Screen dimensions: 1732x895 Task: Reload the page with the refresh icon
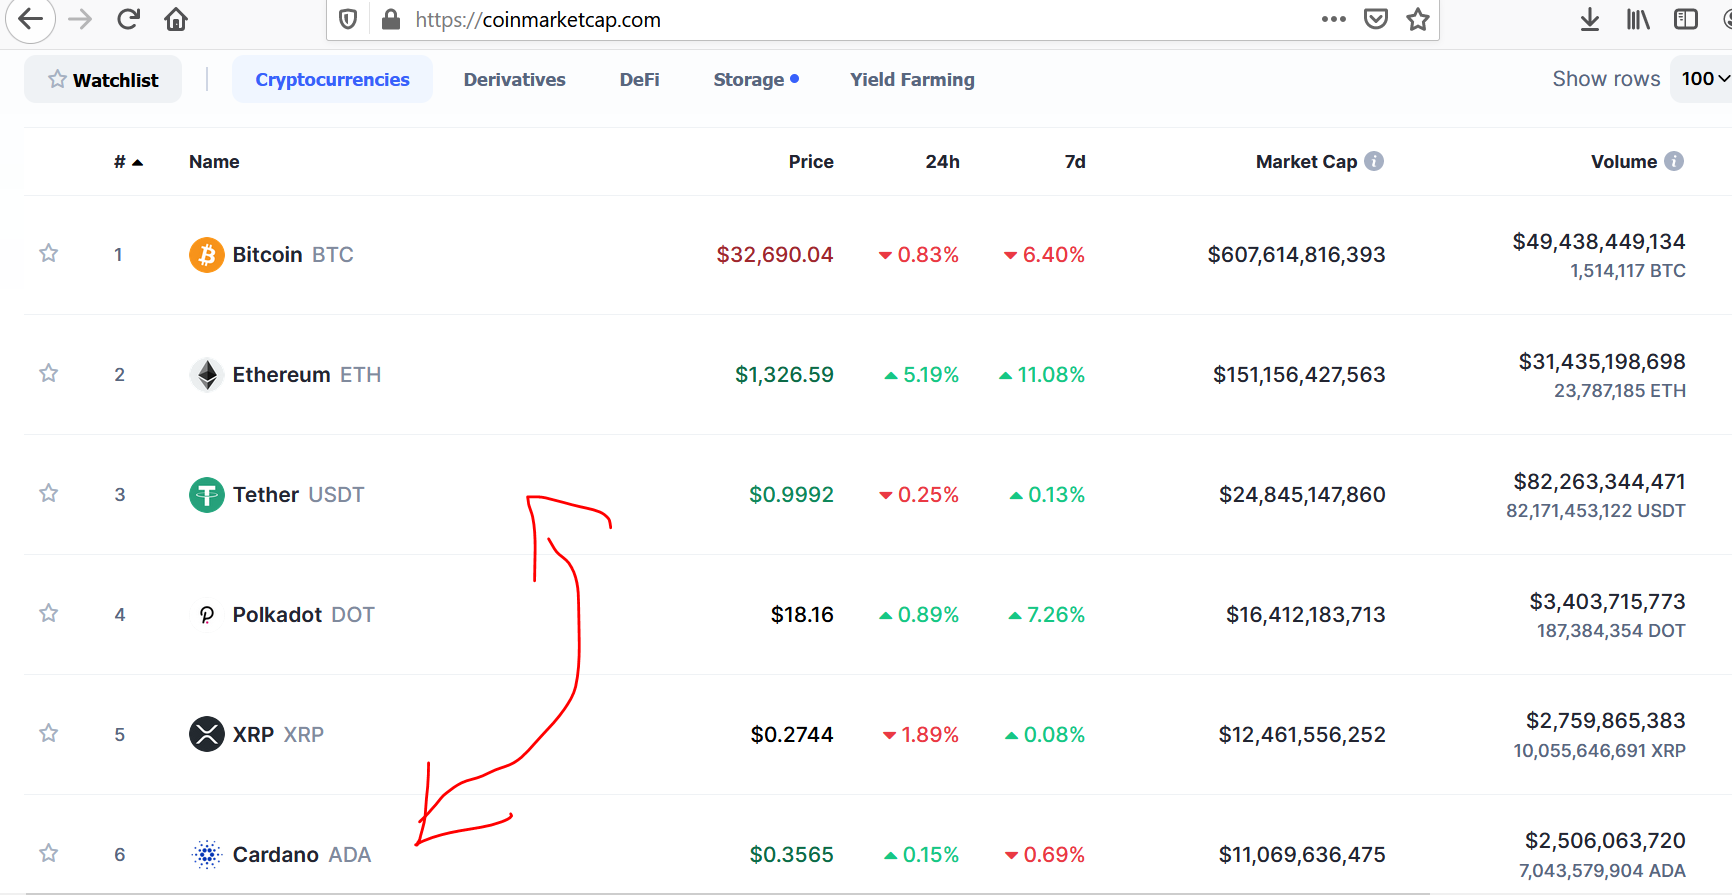[x=128, y=19]
